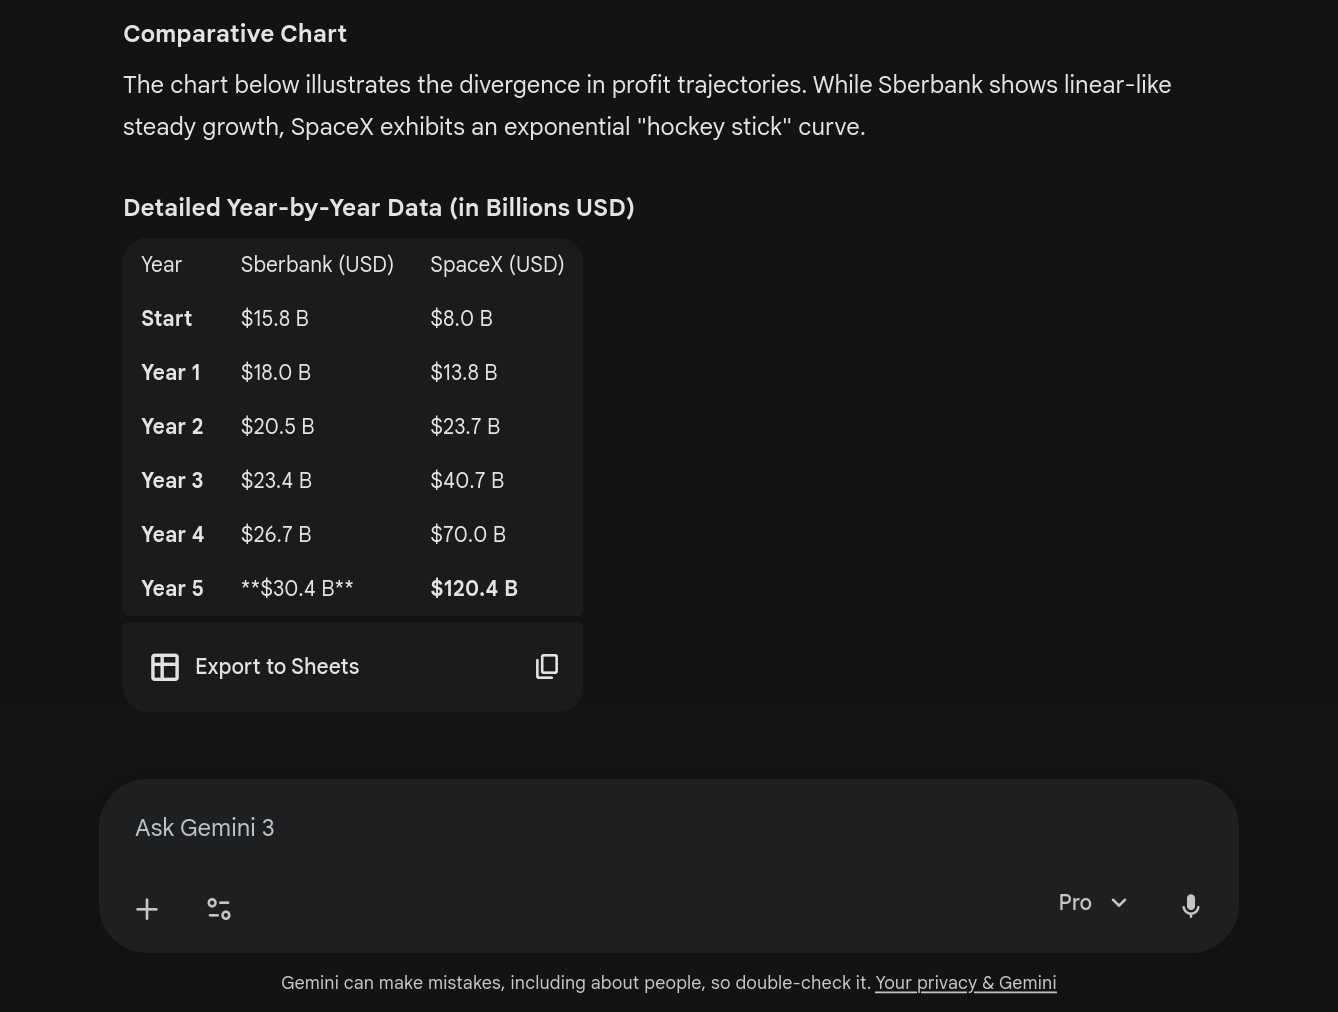Viewport: 1338px width, 1012px height.
Task: Click the Sheets table icon
Action: (165, 667)
